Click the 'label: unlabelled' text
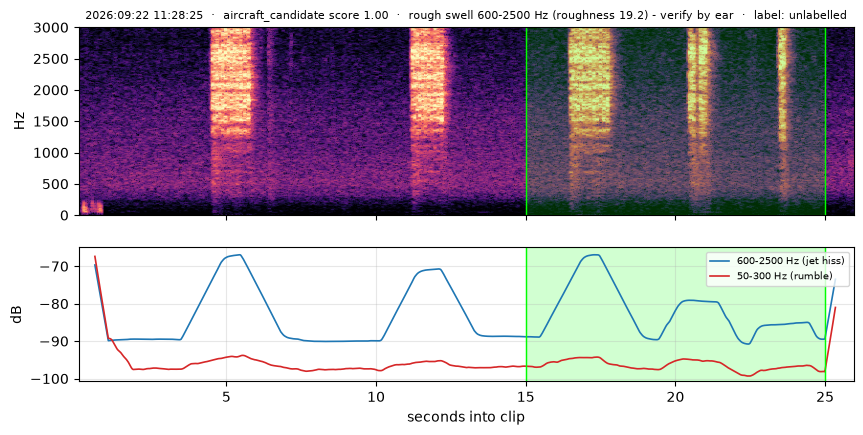This screenshot has height=435, width=863. pyautogui.click(x=800, y=15)
